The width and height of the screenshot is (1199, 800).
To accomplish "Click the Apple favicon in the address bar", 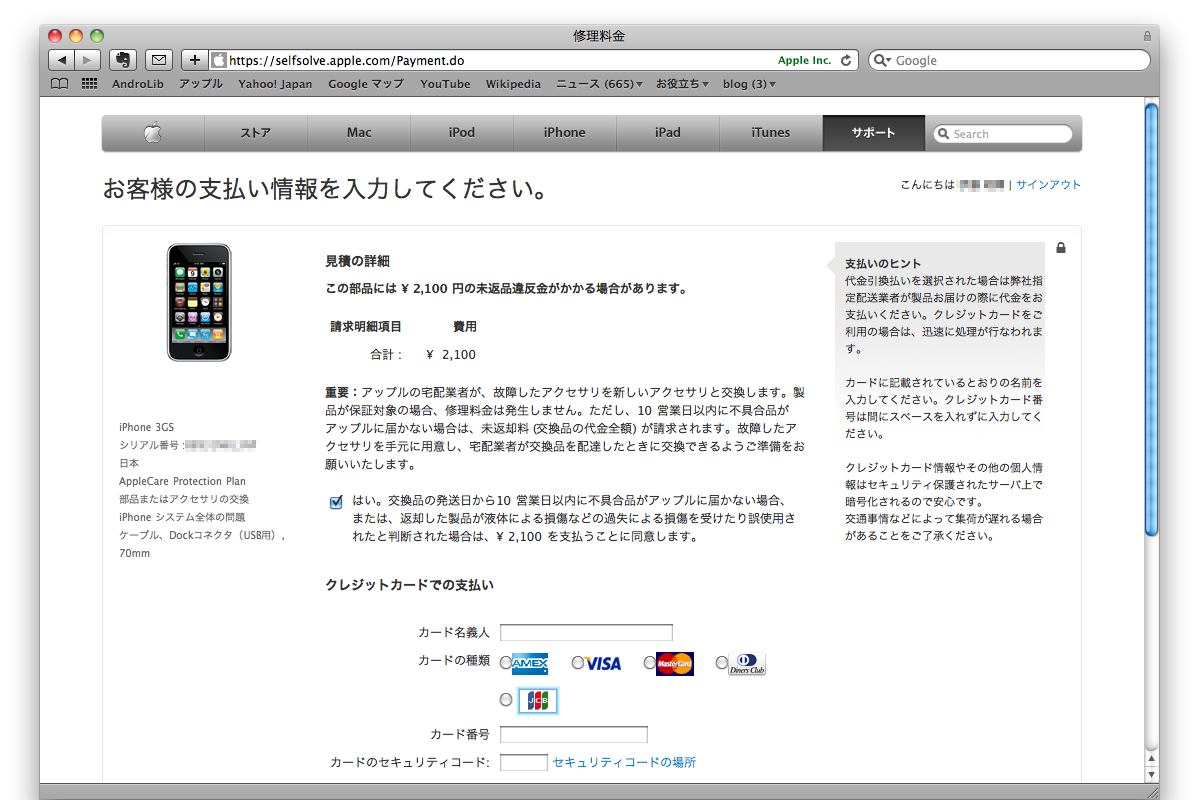I will (219, 60).
